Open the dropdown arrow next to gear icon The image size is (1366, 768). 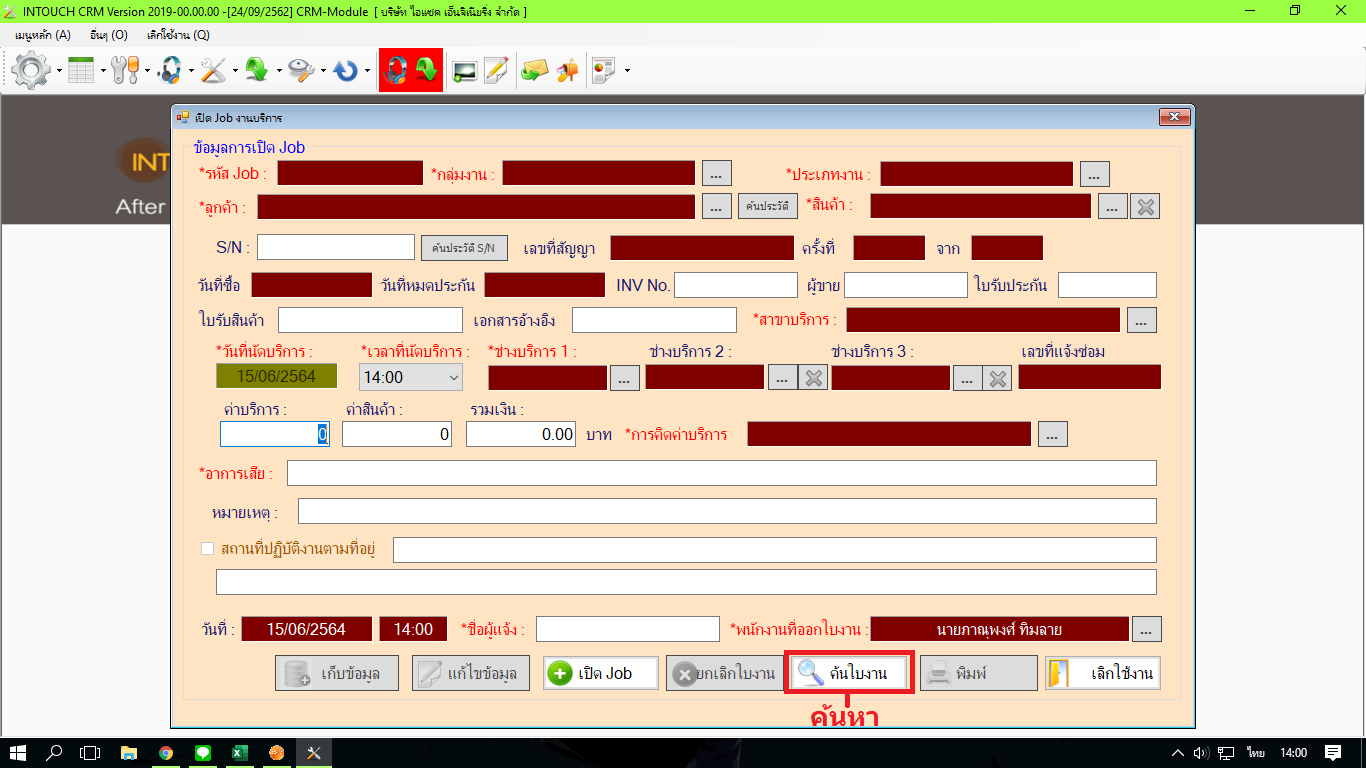pos(59,71)
